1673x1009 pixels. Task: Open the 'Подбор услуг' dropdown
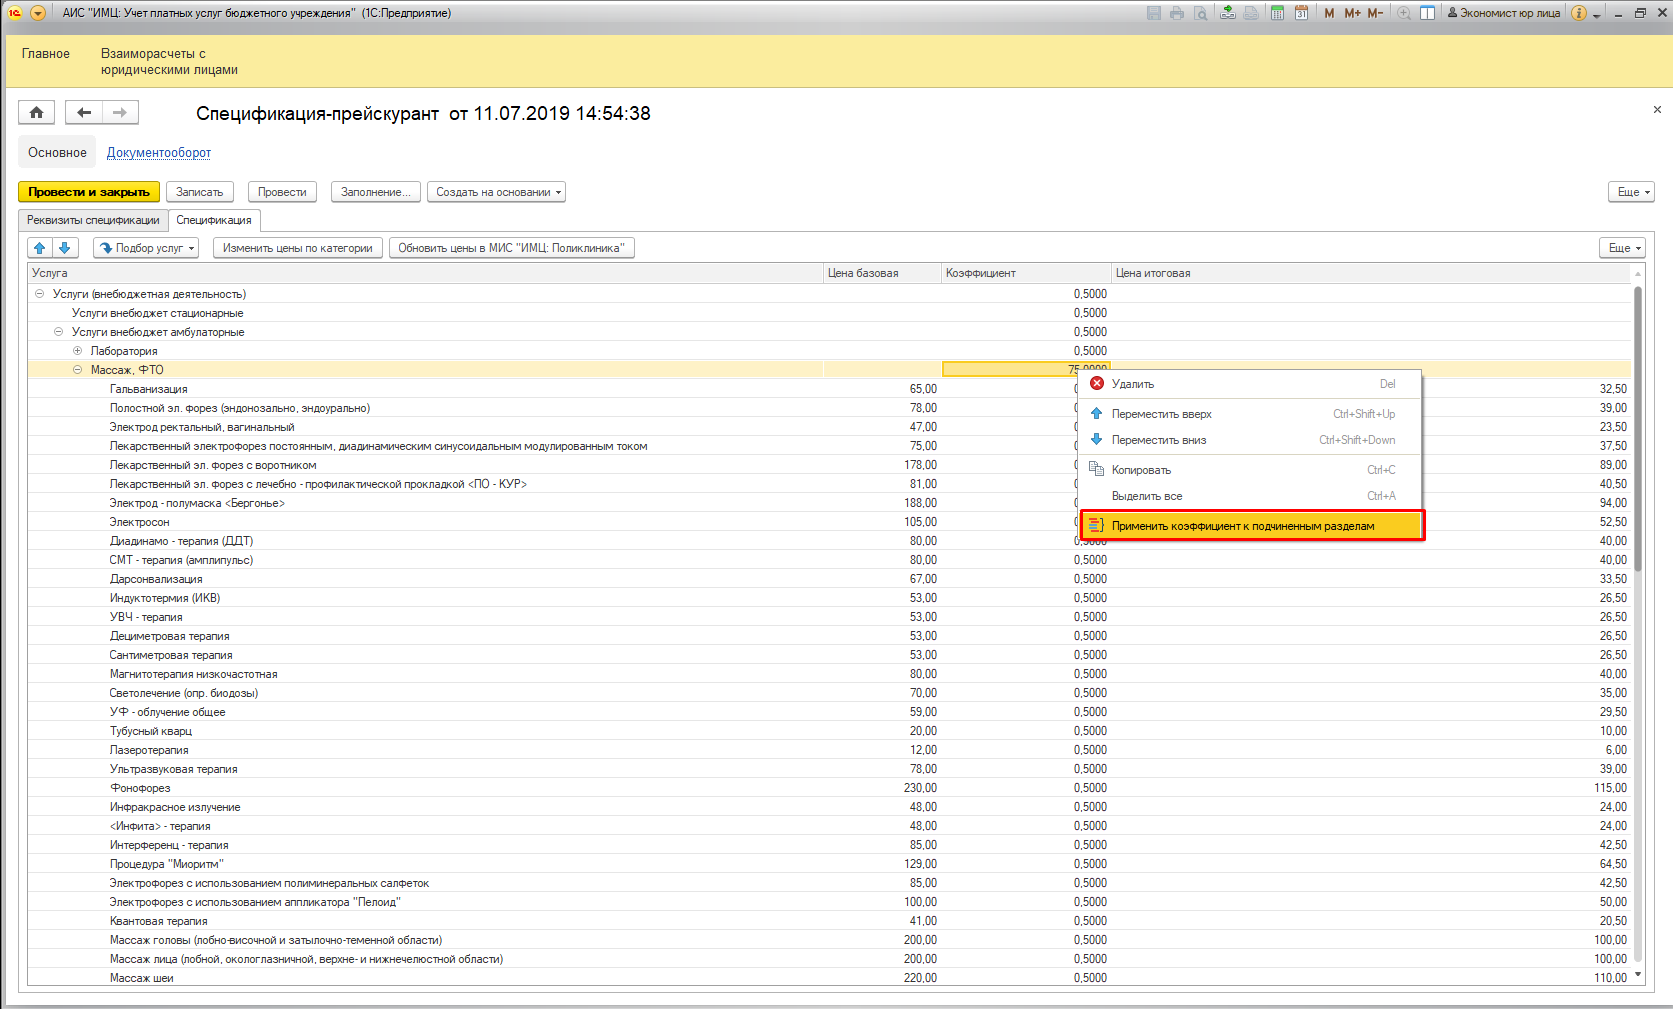click(x=146, y=248)
